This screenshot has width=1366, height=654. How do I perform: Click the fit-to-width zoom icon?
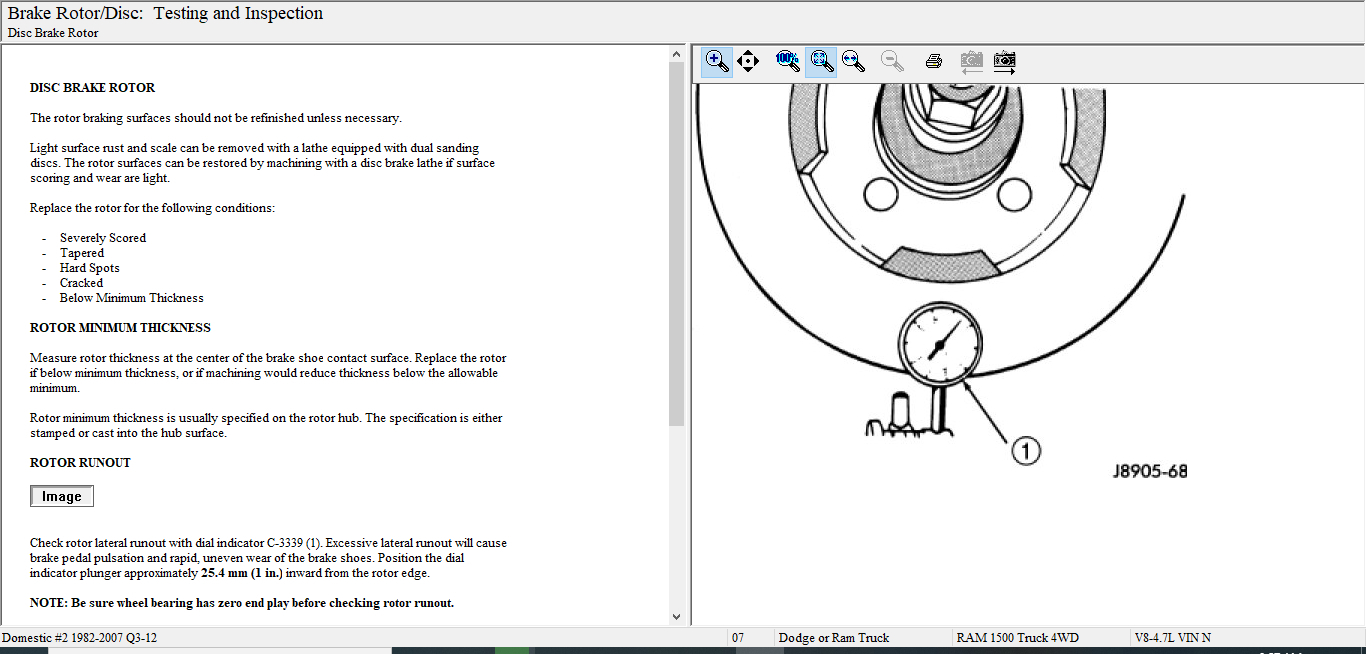point(853,61)
